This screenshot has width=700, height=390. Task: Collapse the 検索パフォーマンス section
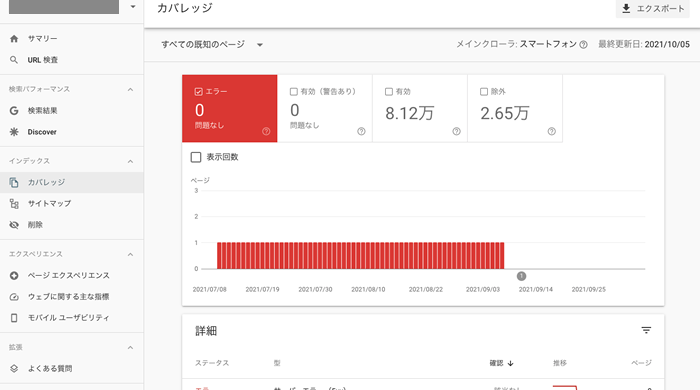pyautogui.click(x=130, y=90)
